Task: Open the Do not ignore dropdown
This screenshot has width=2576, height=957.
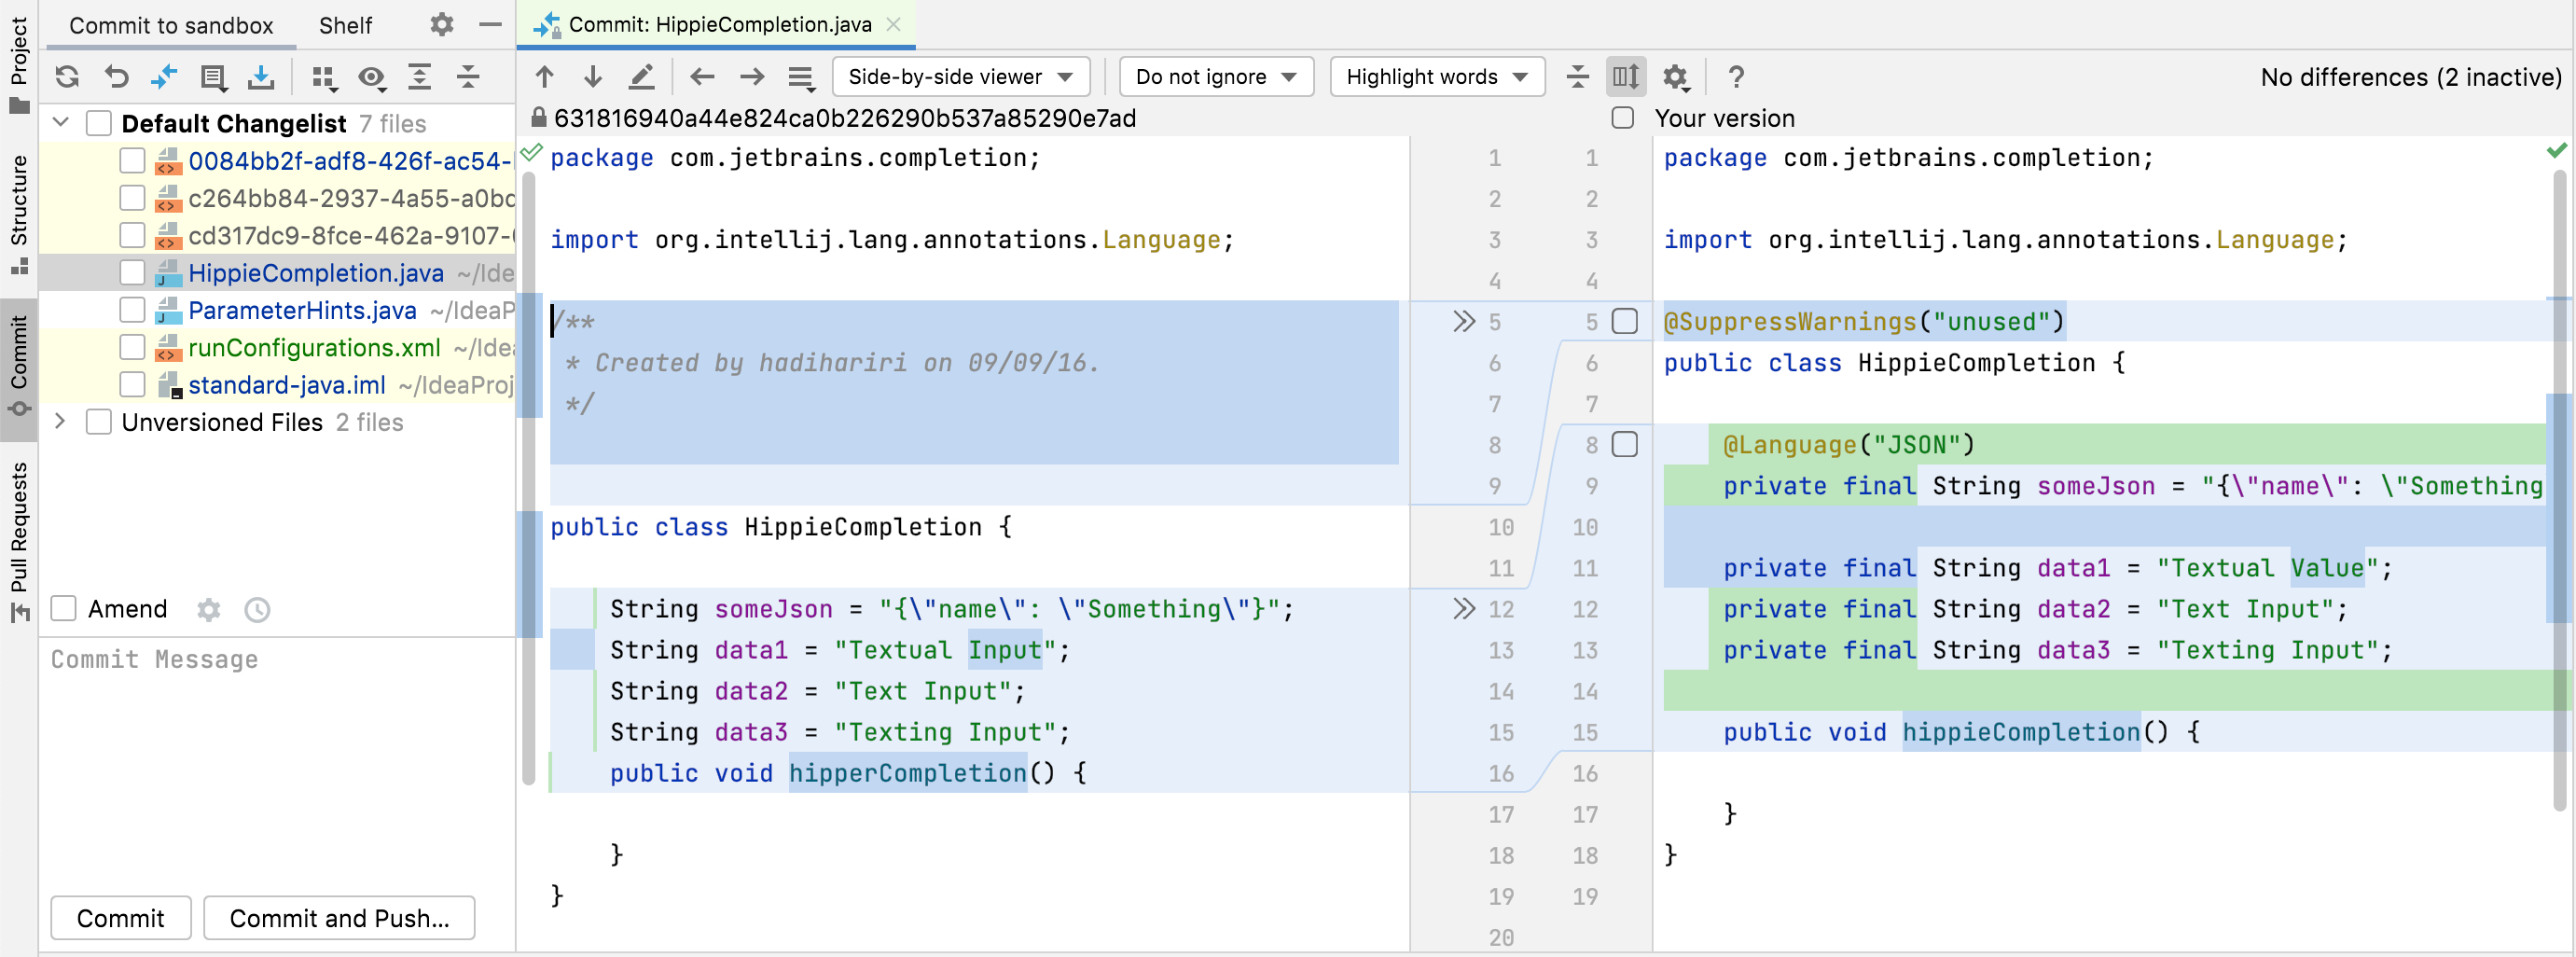Action: 1215,76
